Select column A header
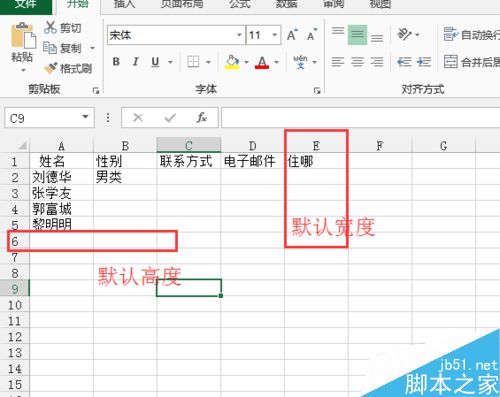The image size is (500, 397). pyautogui.click(x=61, y=146)
